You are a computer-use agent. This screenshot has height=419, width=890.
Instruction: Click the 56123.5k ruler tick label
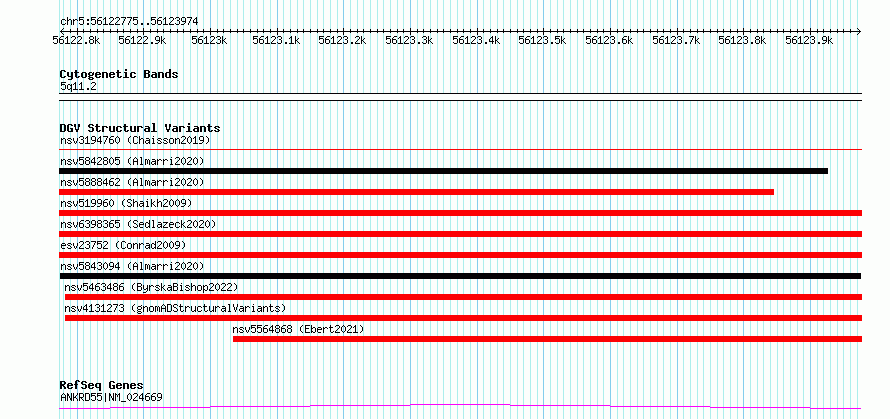click(x=543, y=40)
